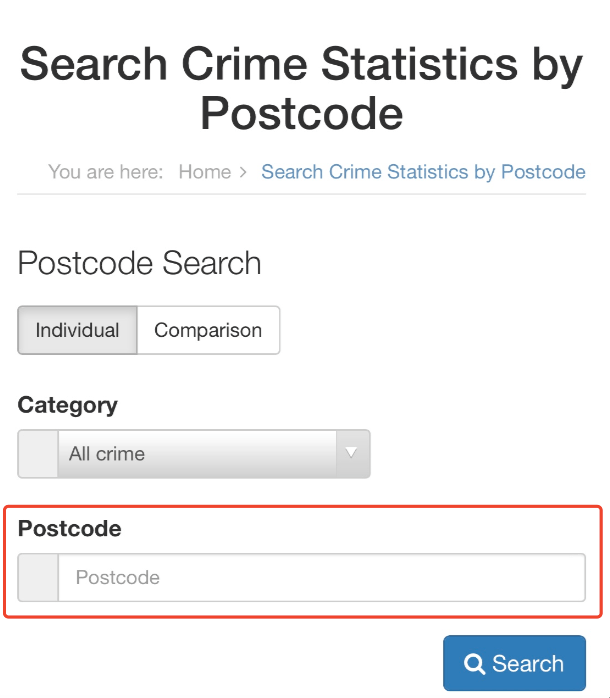Click the bold Category field label
610x698 pixels.
(x=68, y=405)
